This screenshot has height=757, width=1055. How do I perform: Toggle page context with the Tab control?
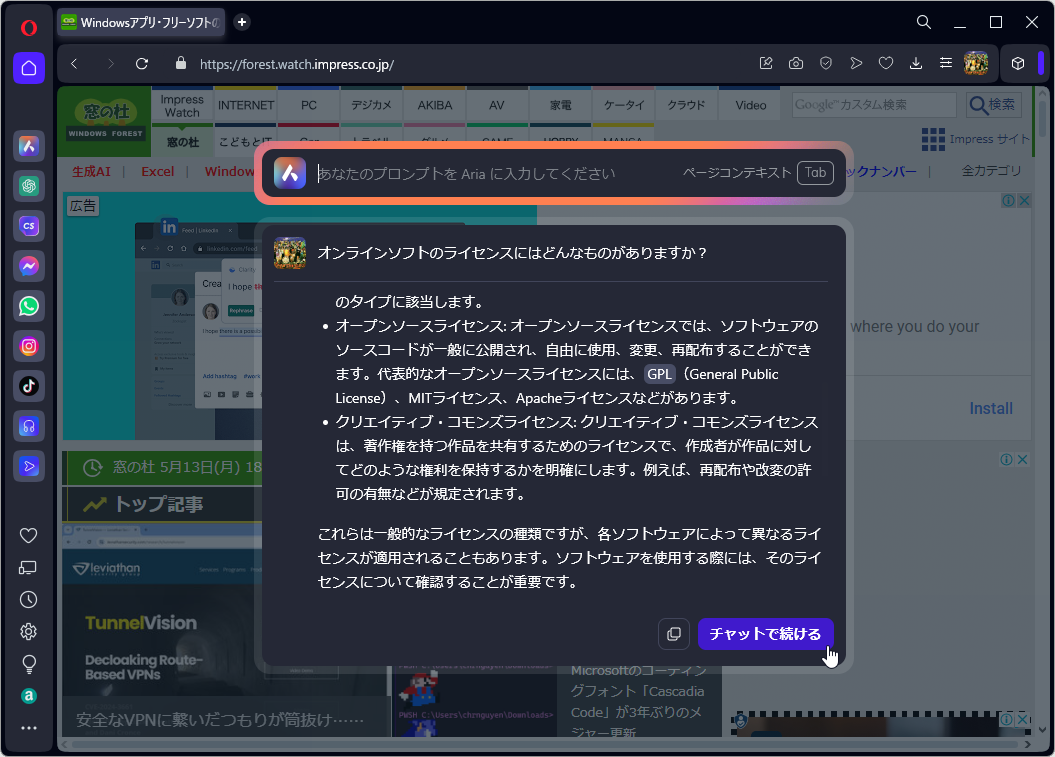(816, 172)
